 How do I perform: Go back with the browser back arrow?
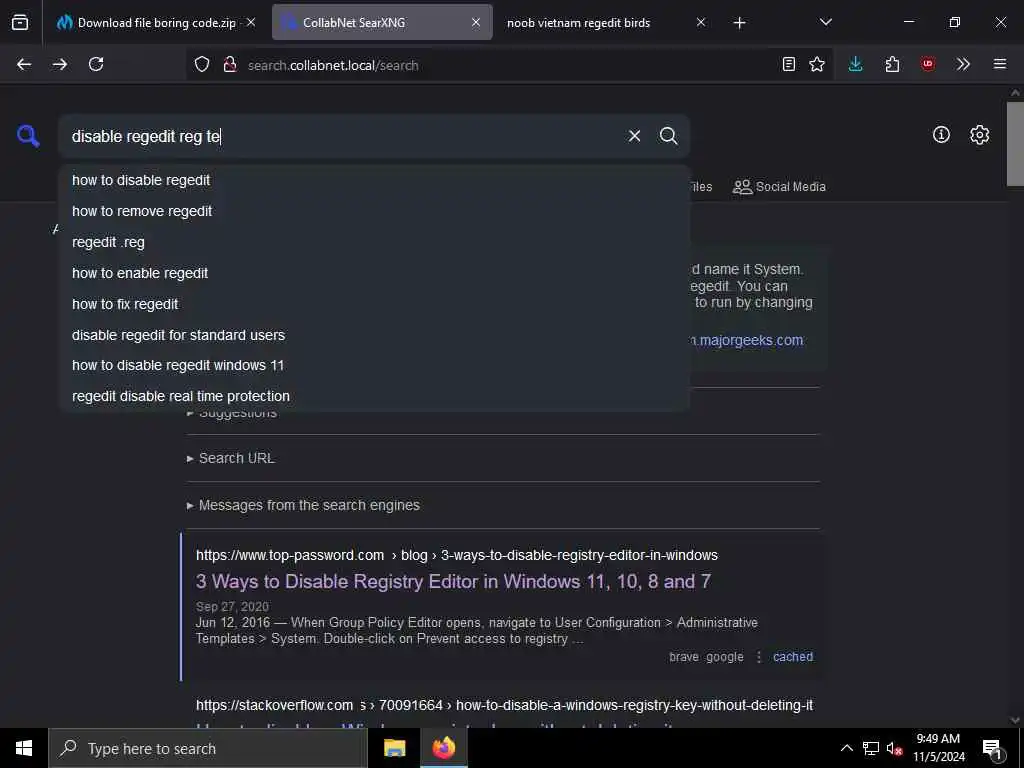pos(24,64)
